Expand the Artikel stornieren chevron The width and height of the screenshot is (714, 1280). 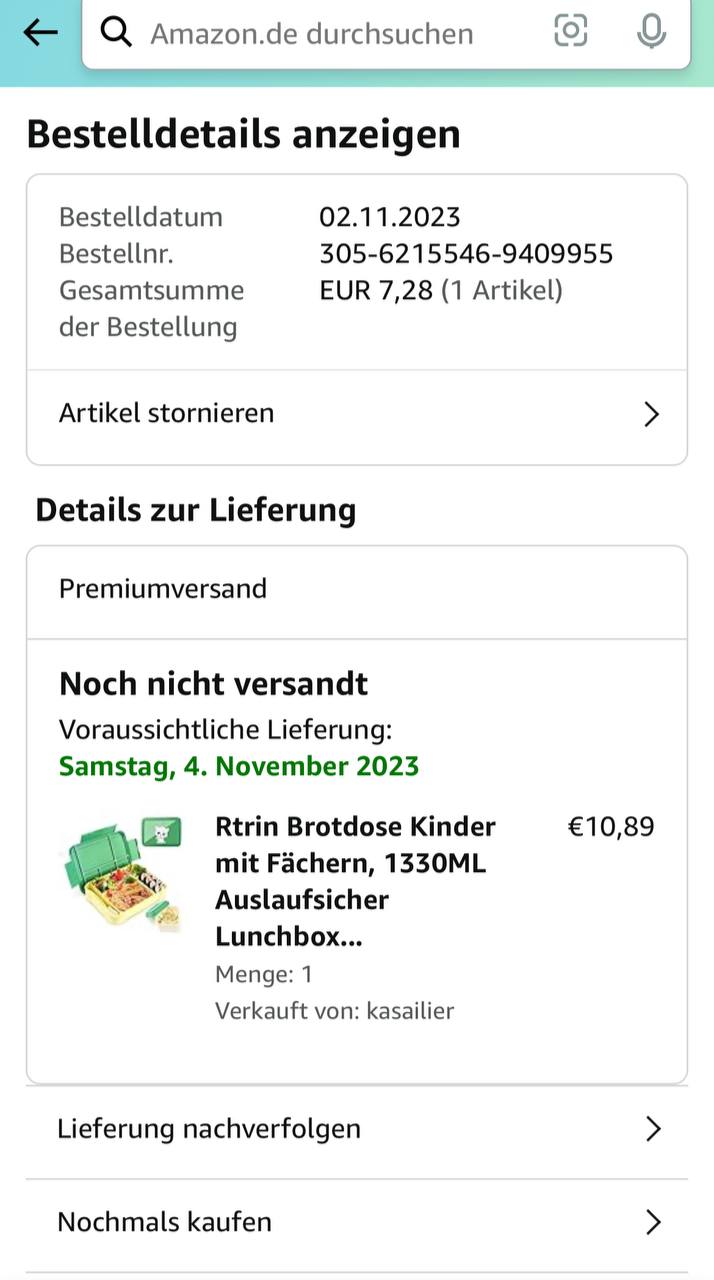click(651, 414)
